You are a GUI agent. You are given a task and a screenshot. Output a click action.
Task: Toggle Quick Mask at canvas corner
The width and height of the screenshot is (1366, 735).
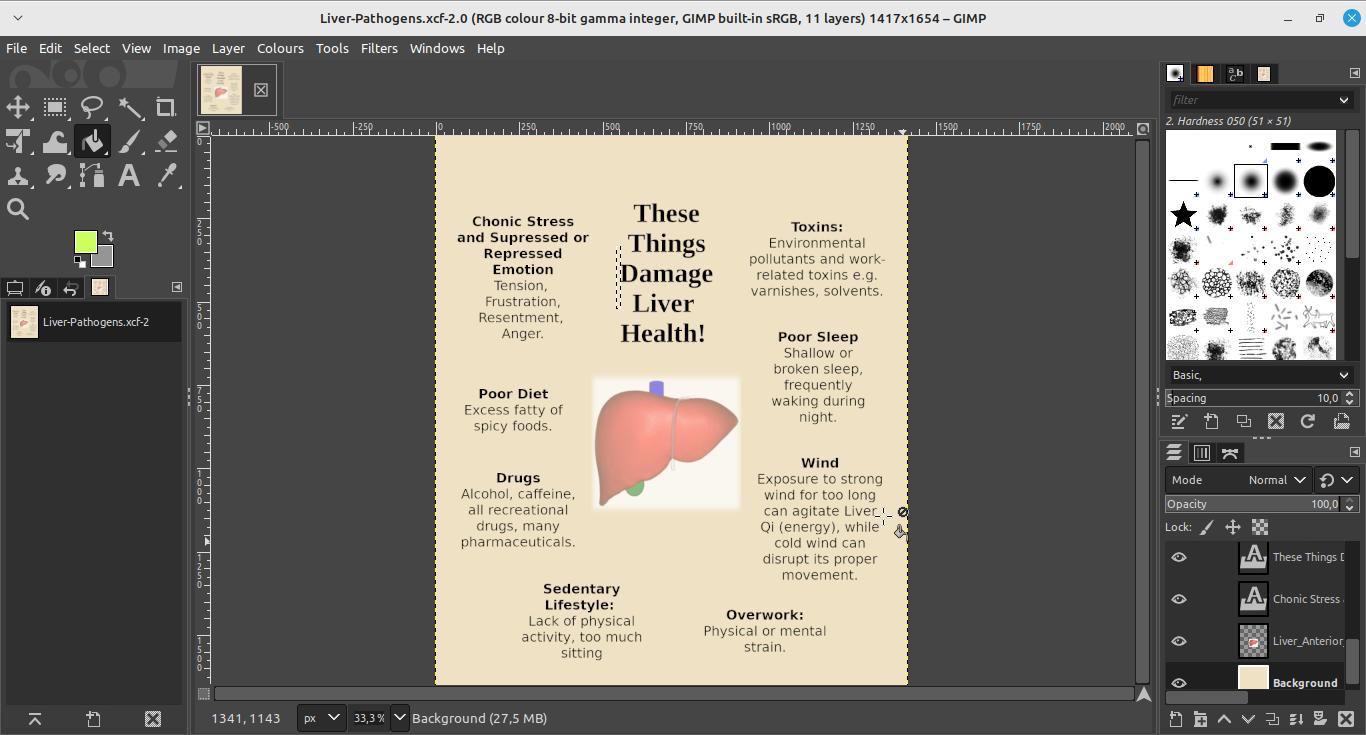click(x=204, y=693)
